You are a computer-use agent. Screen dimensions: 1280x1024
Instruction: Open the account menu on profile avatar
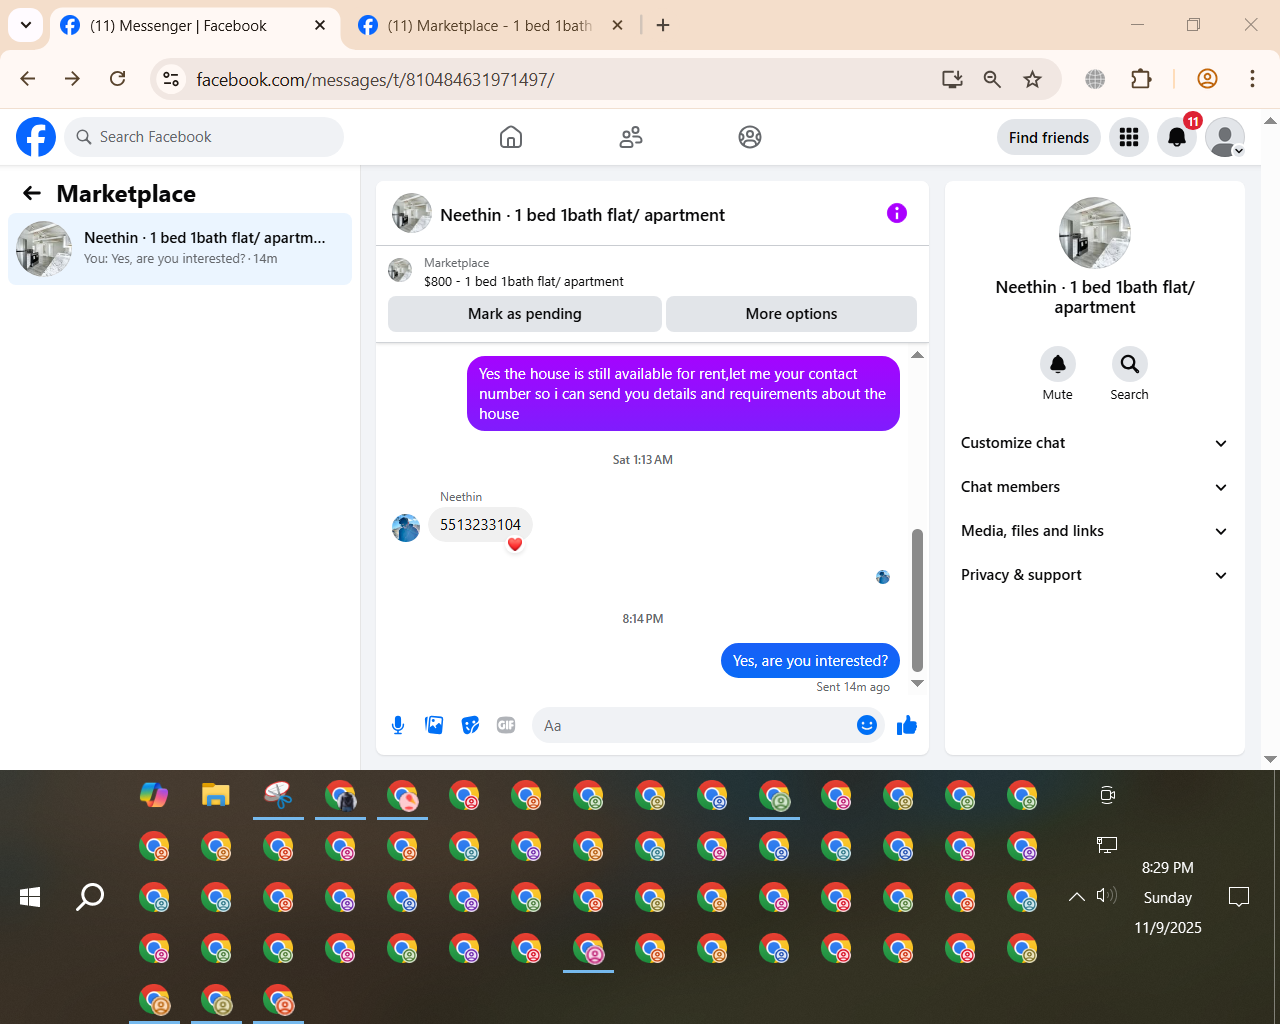pyautogui.click(x=1225, y=137)
